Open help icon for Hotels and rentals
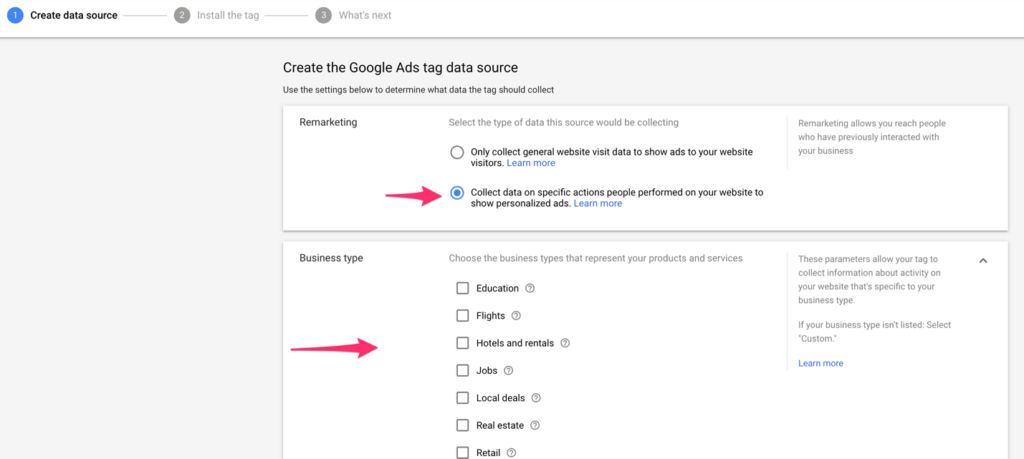The width and height of the screenshot is (1024, 459). tap(565, 343)
